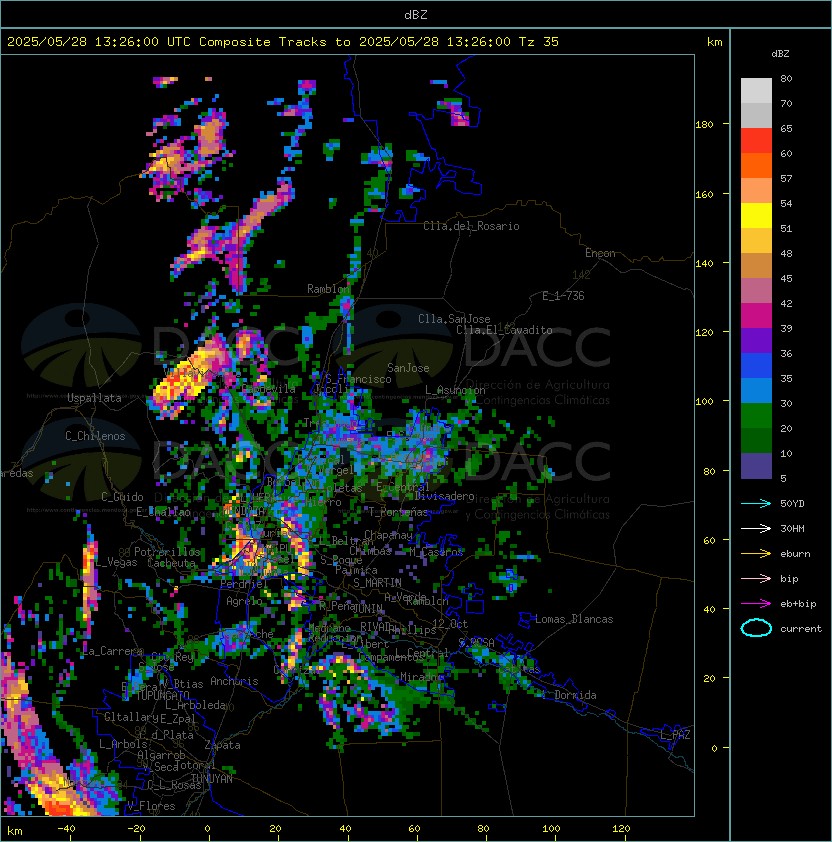Image resolution: width=832 pixels, height=842 pixels.
Task: Click the 'eb+bip' legend label text
Action: [x=798, y=604]
